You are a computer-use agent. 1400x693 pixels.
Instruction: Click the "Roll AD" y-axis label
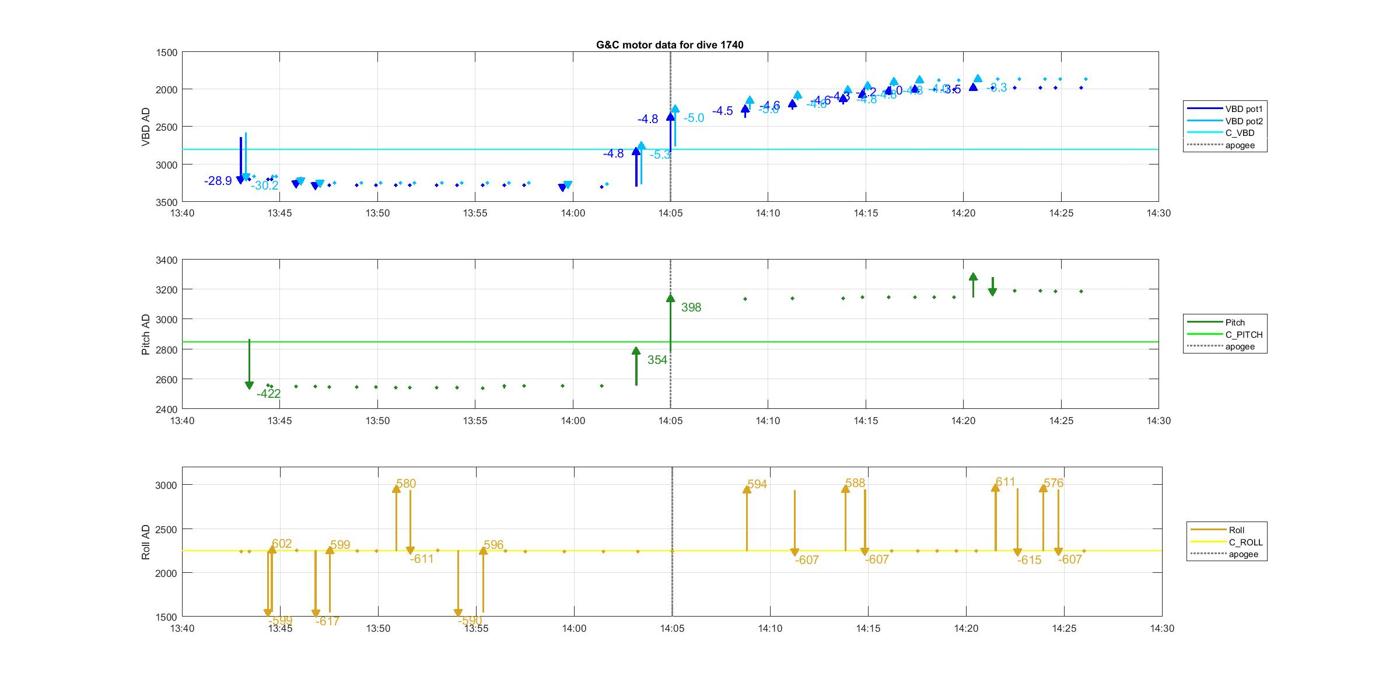click(x=146, y=541)
